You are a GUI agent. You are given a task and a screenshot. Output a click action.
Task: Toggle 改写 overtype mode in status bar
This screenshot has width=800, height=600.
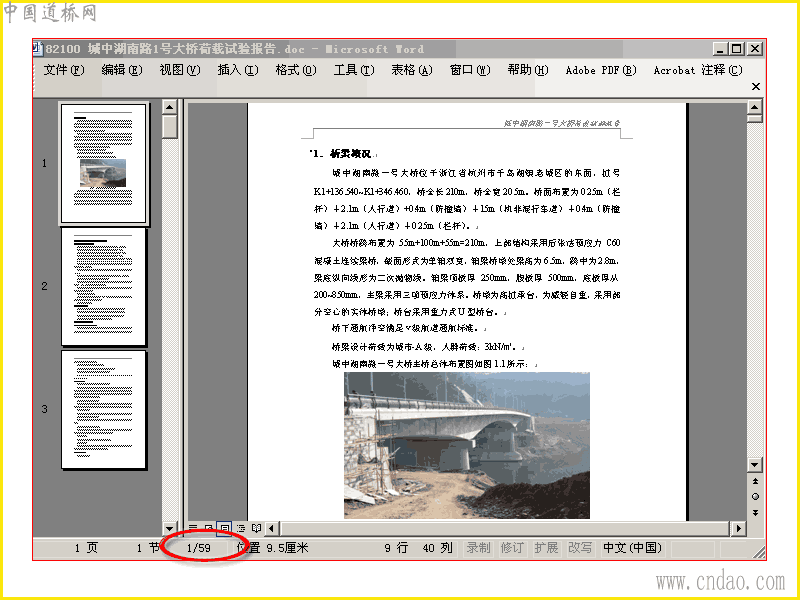click(x=580, y=548)
